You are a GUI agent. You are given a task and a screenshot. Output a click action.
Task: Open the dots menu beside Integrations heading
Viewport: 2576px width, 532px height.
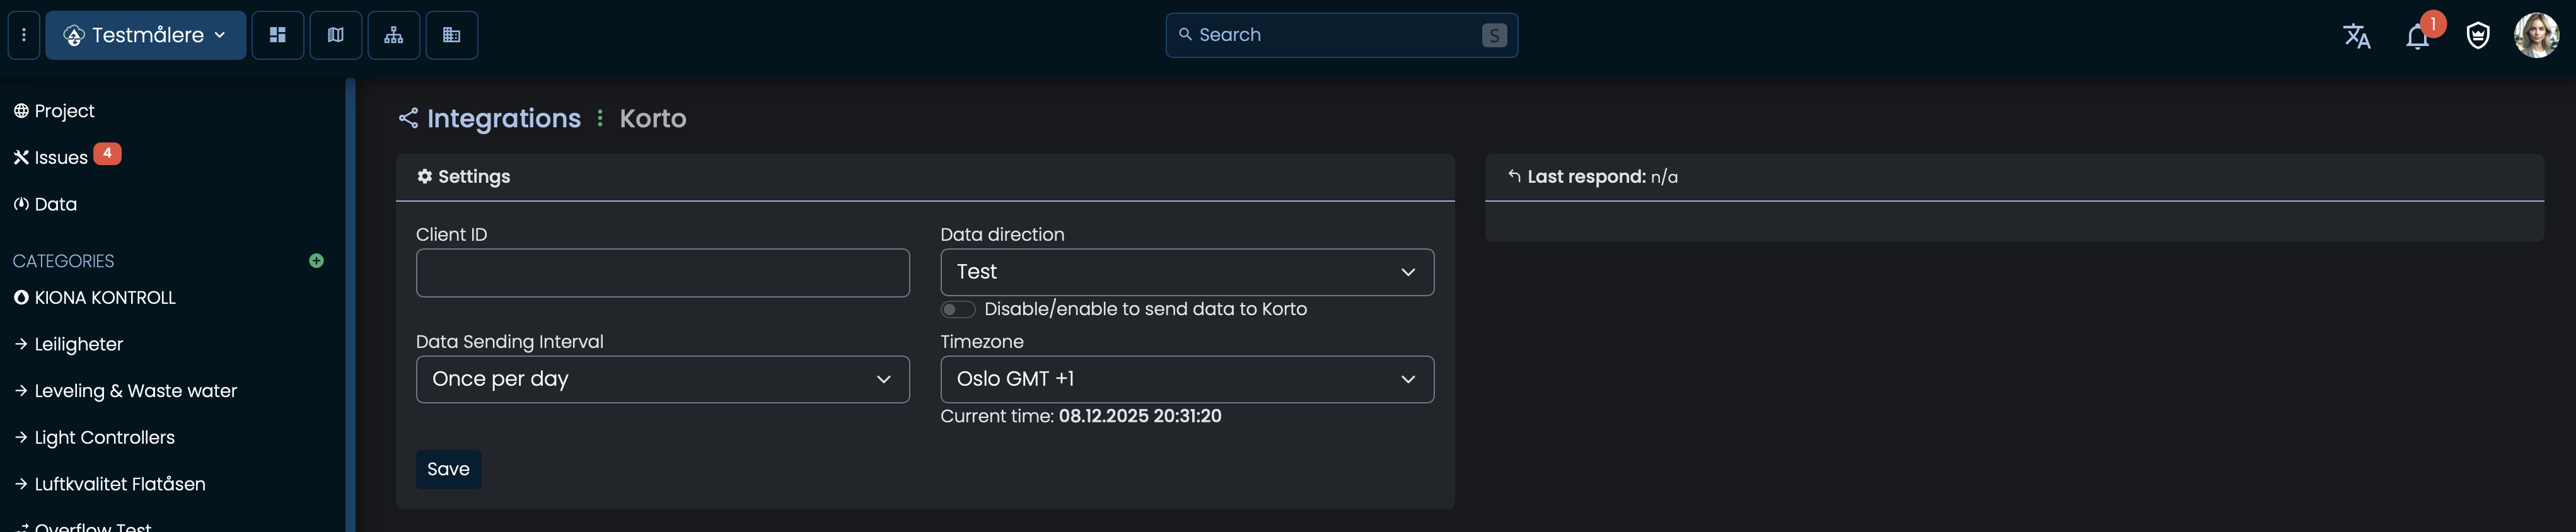coord(600,118)
